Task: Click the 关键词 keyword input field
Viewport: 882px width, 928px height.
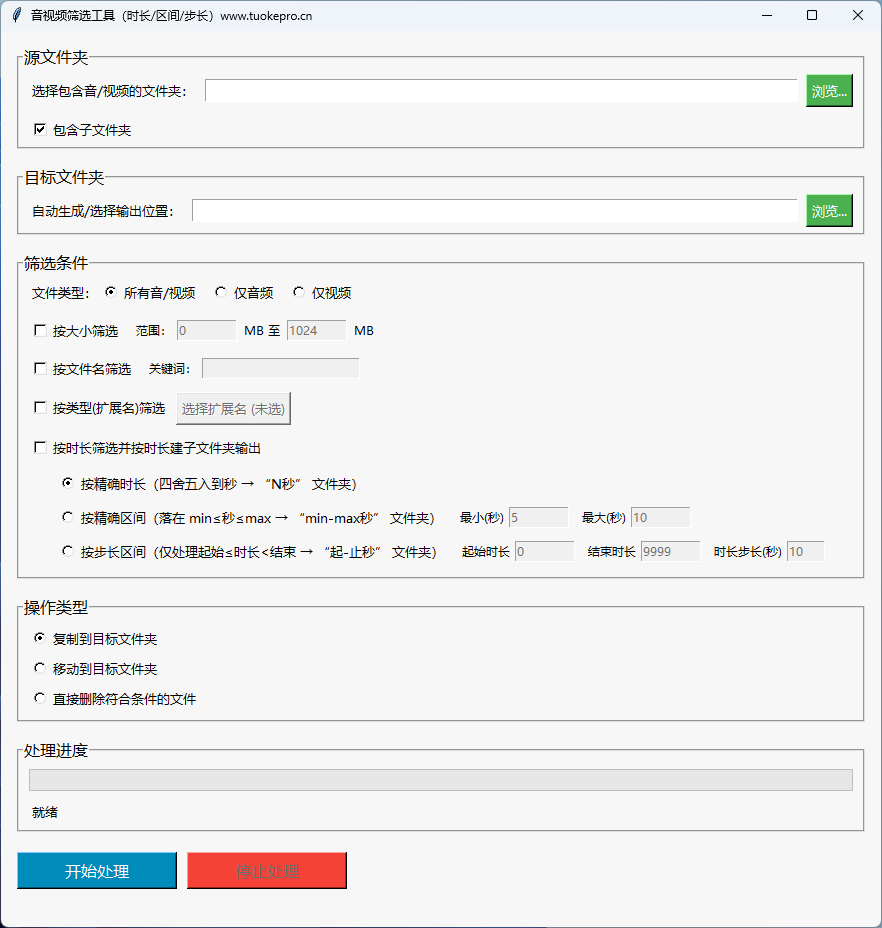Action: pyautogui.click(x=280, y=368)
